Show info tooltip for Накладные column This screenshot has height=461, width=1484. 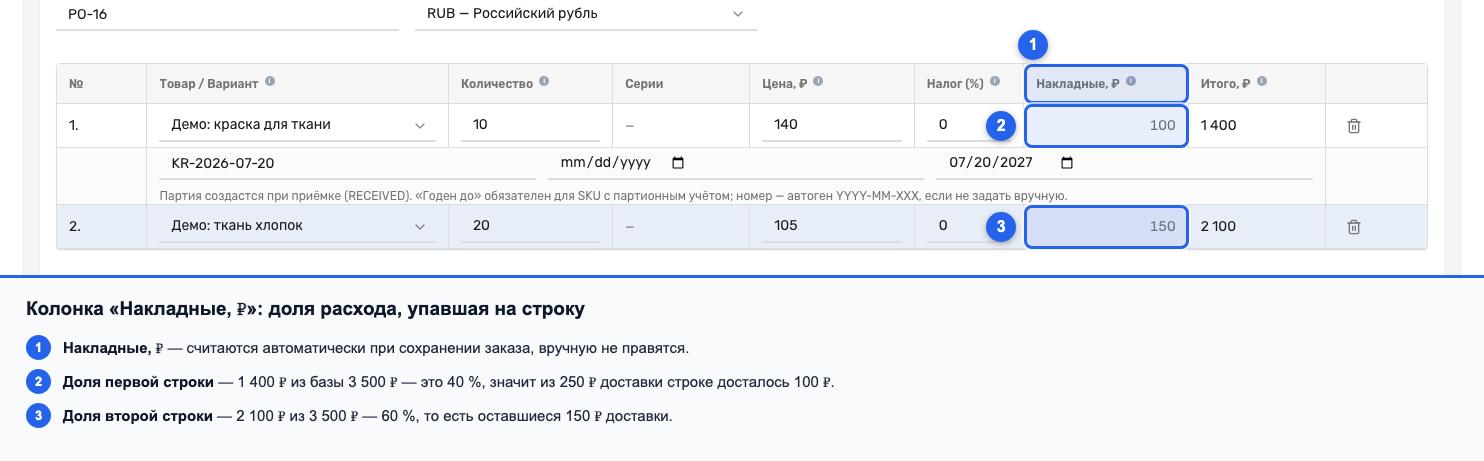(1131, 83)
